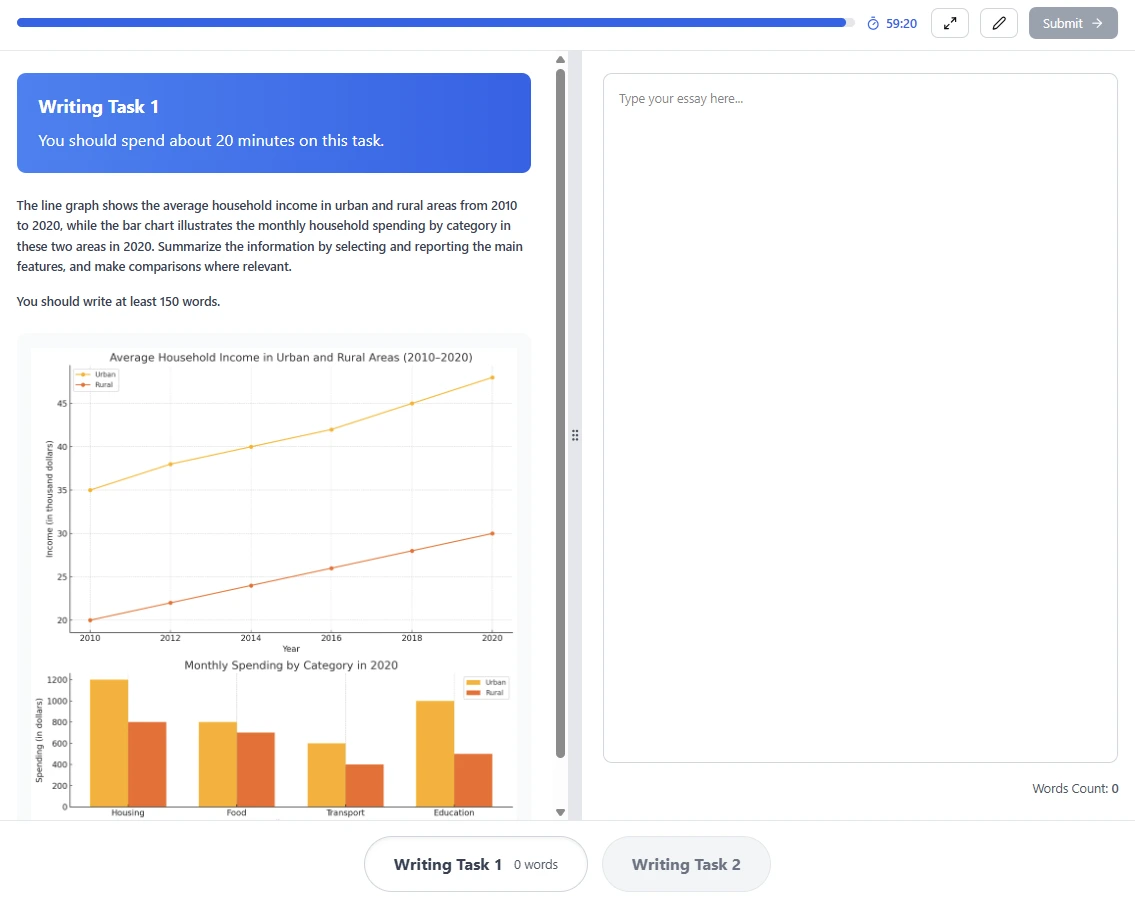This screenshot has width=1135, height=902.
Task: Click the panel divider drag handle
Action: (575, 435)
